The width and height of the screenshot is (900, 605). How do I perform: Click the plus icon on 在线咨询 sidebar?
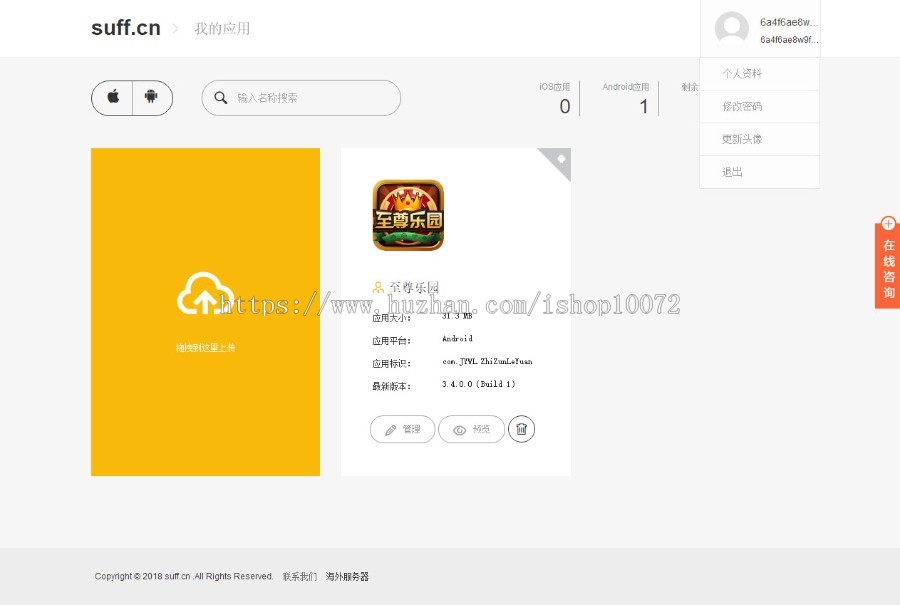click(888, 224)
